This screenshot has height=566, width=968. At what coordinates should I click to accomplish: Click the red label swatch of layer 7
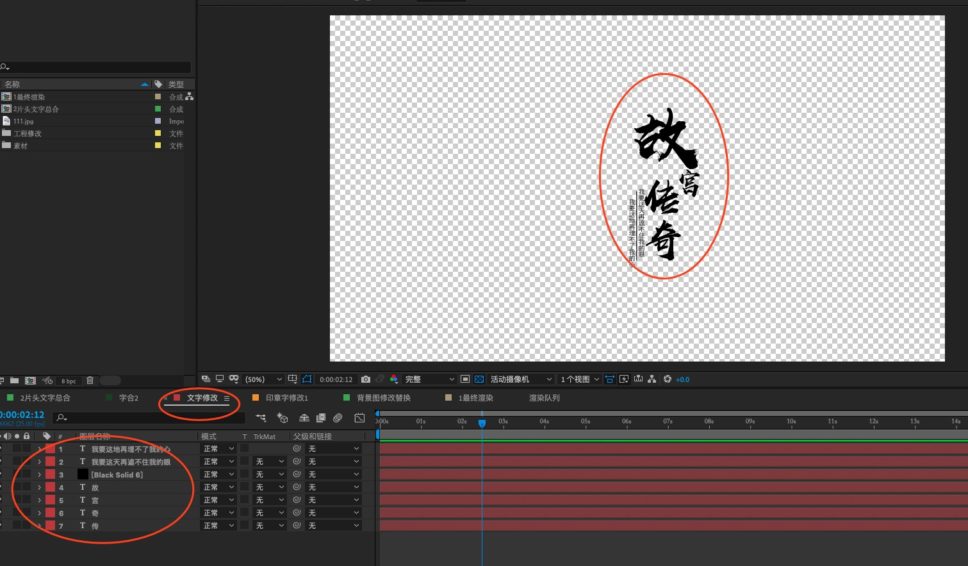click(50, 526)
